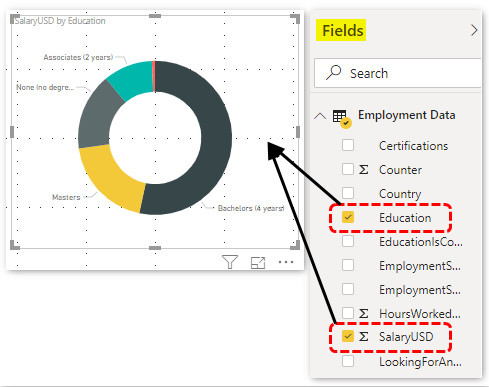Click the Focus mode icon
Image resolution: width=489 pixels, height=387 pixels.
click(x=258, y=262)
